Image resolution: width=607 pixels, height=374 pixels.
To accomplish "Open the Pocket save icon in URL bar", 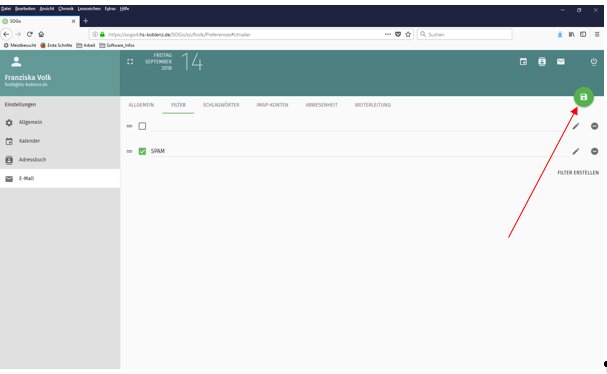I will 398,34.
